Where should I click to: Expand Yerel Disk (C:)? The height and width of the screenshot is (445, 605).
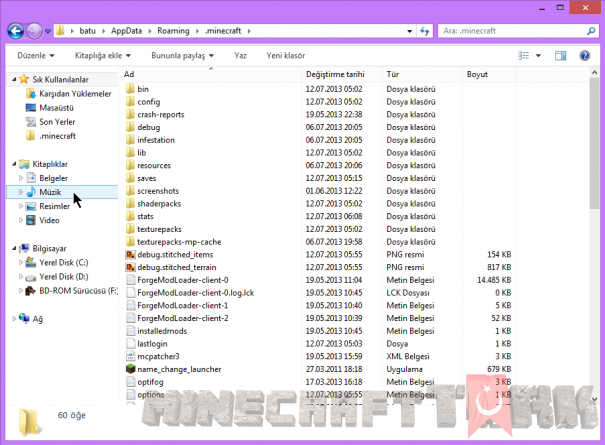(21, 262)
